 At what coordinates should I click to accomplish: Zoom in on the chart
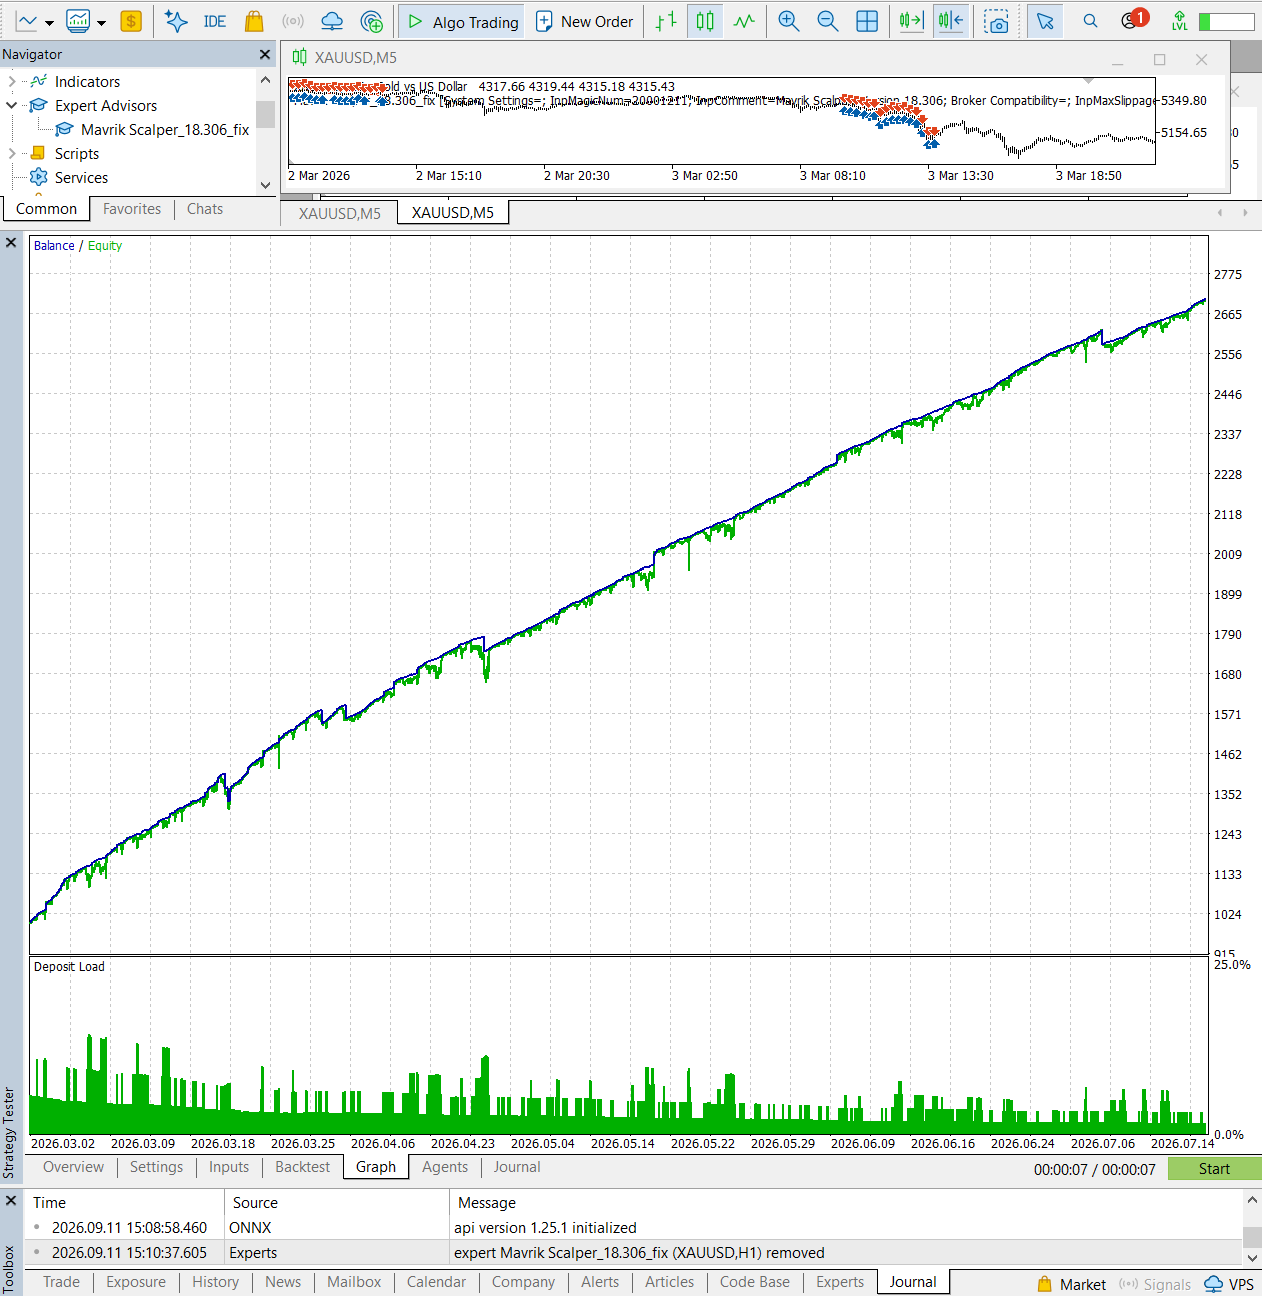pos(789,21)
